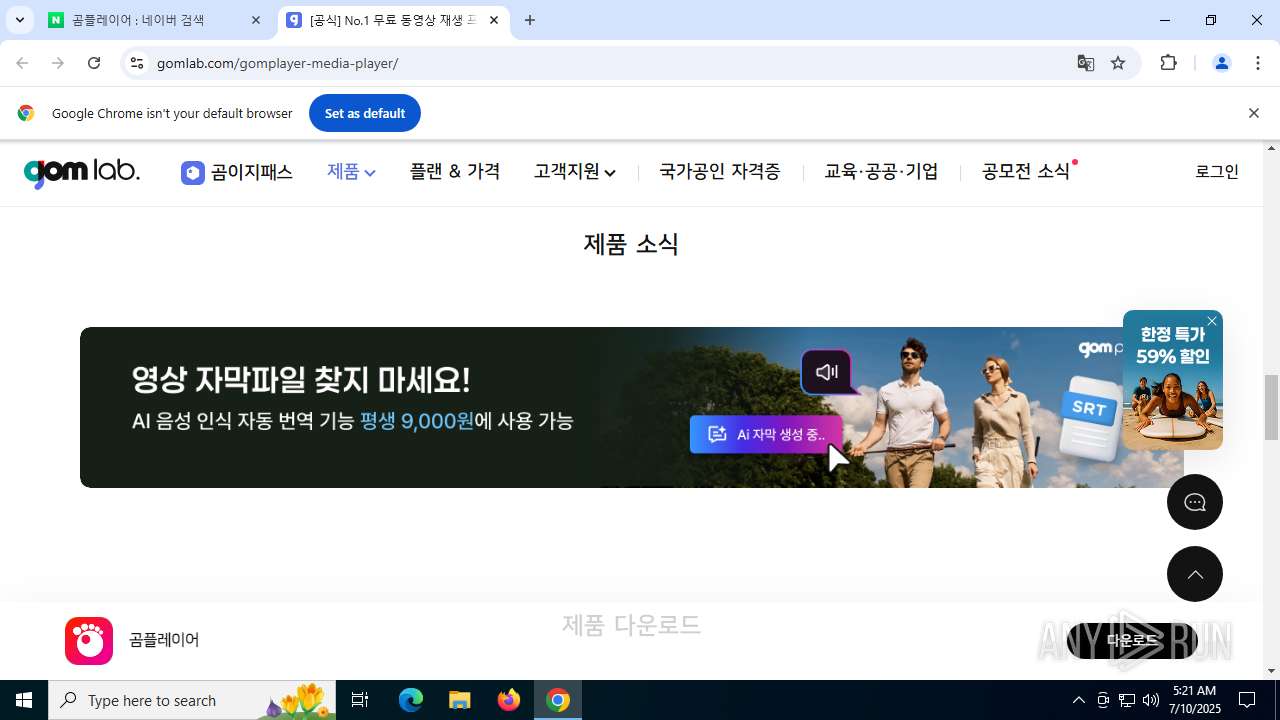Launch Firefox from taskbar
The width and height of the screenshot is (1280, 720).
pos(509,700)
